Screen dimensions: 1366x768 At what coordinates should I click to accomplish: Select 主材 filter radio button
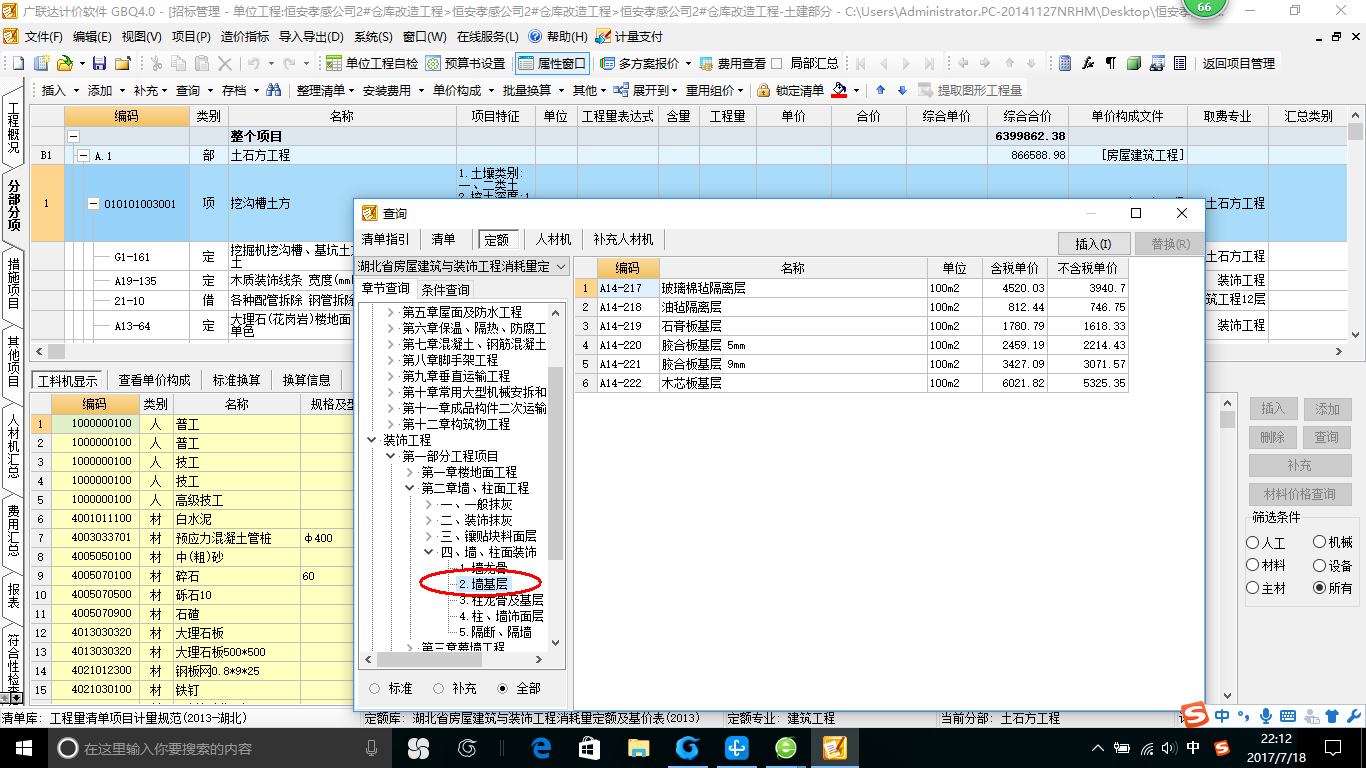point(1253,588)
